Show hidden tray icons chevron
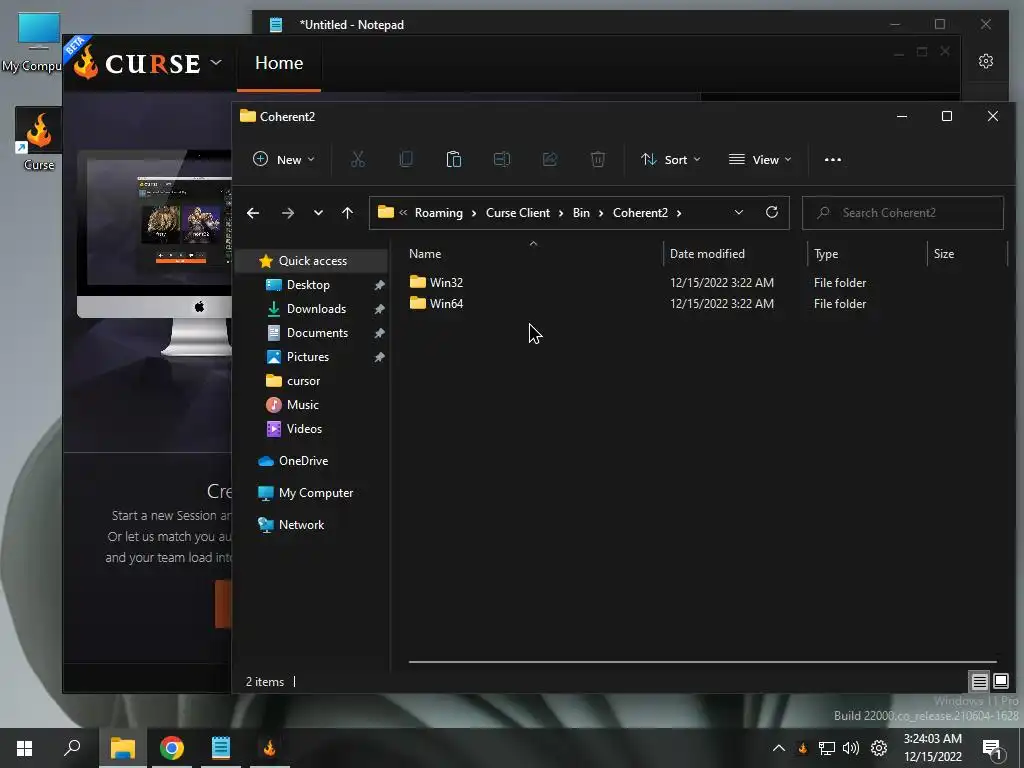 [779, 748]
